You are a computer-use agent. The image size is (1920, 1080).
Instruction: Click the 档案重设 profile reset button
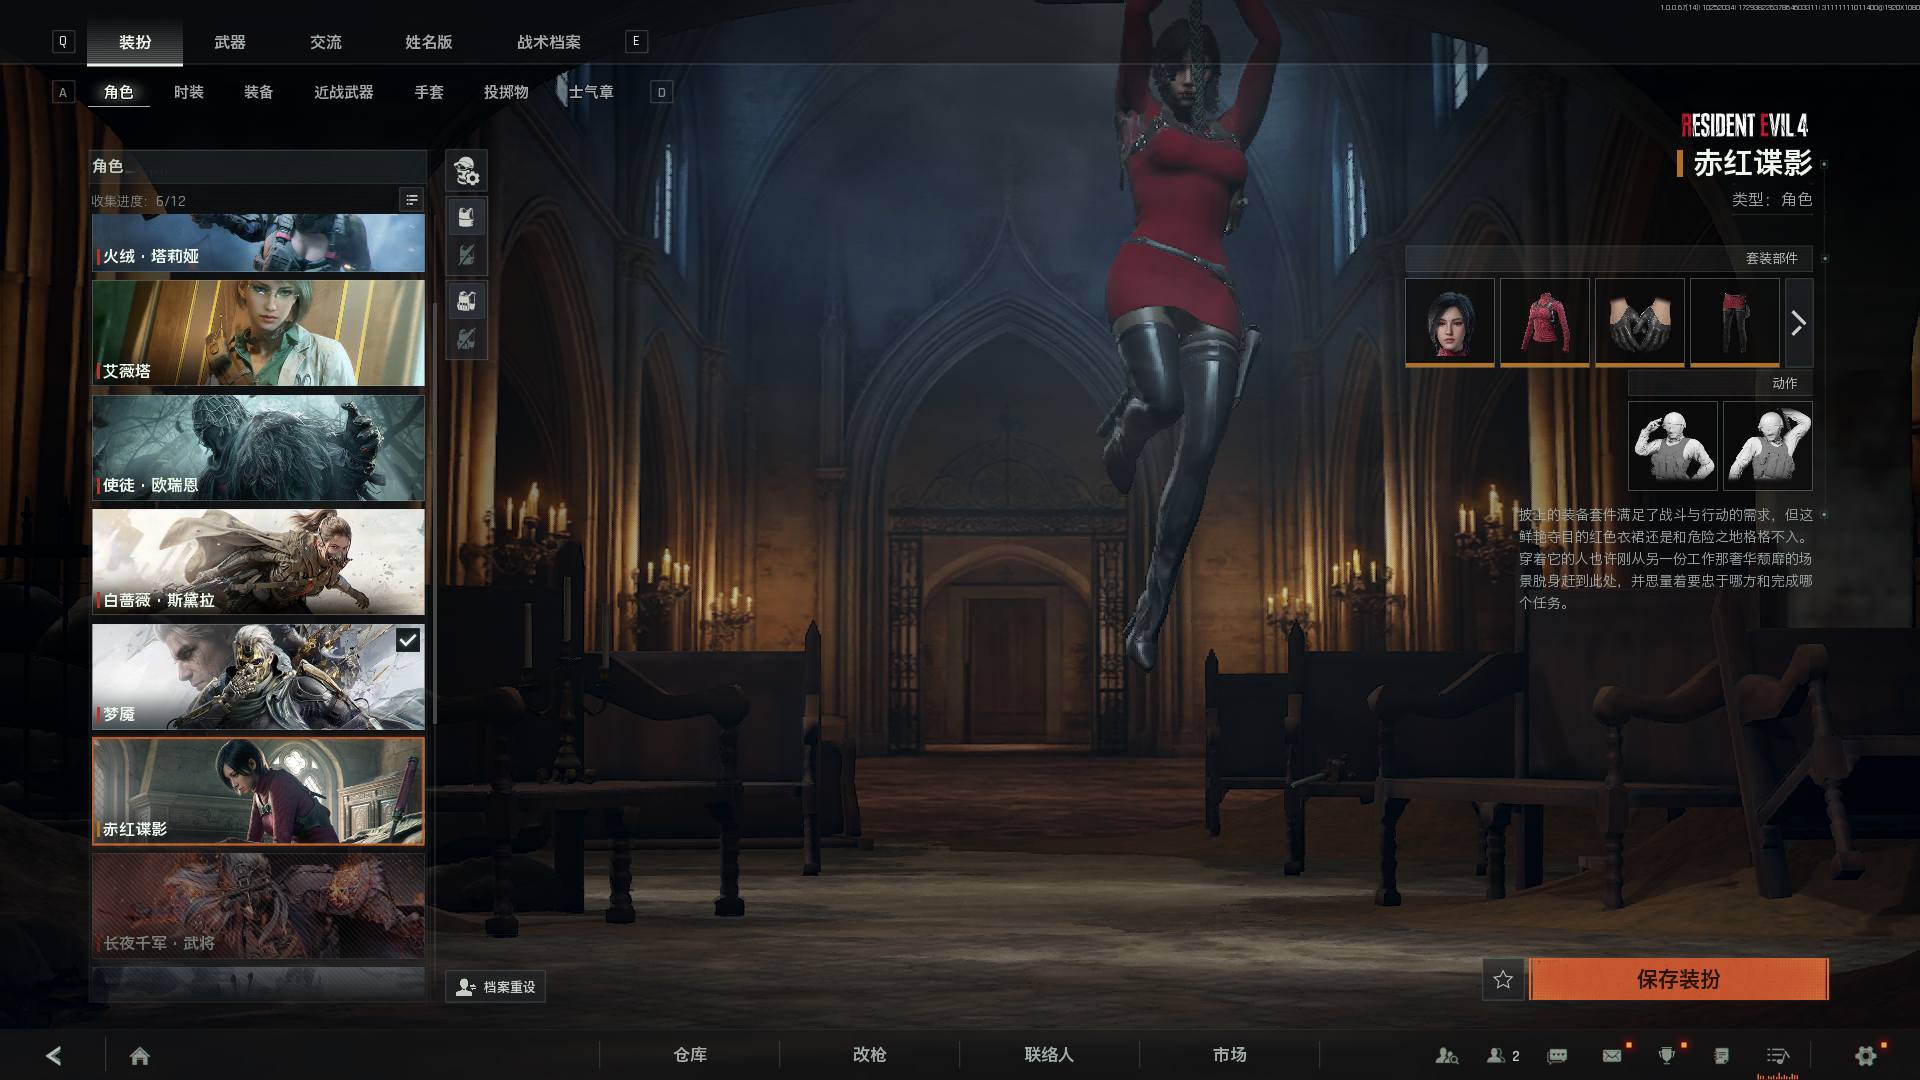coord(495,987)
